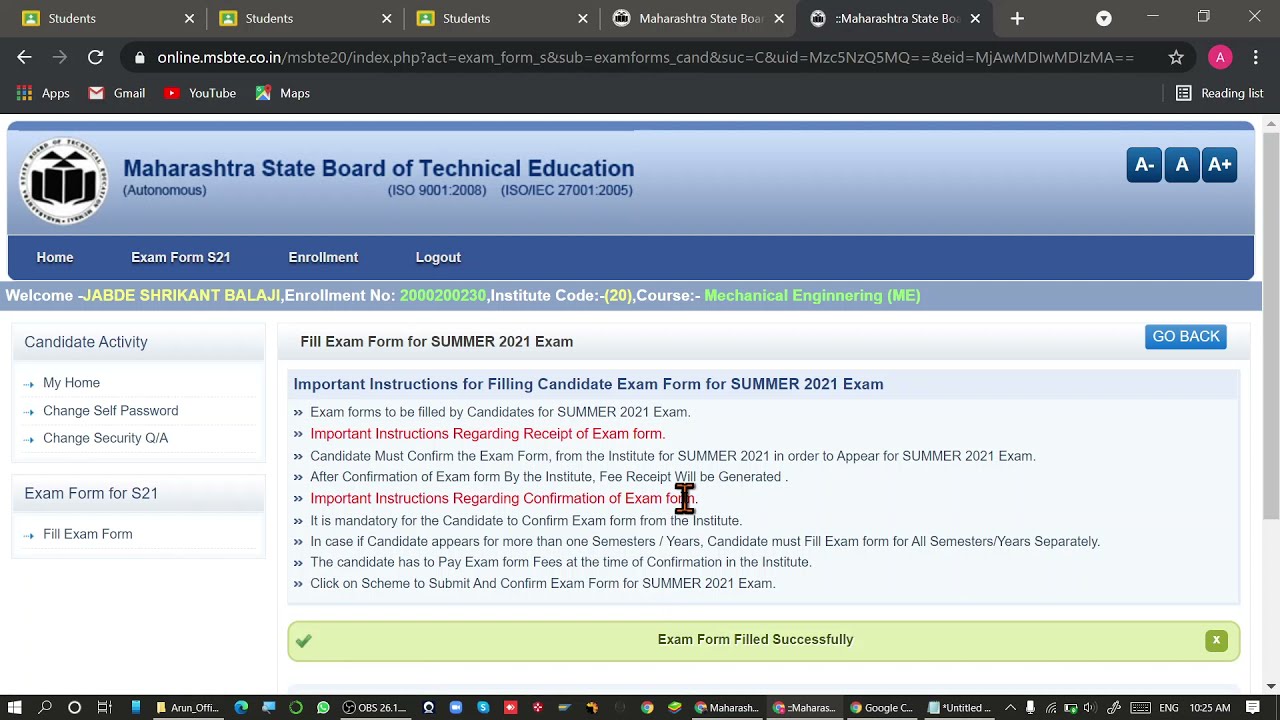Open Change Self Password link
The width and height of the screenshot is (1280, 720).
click(110, 411)
